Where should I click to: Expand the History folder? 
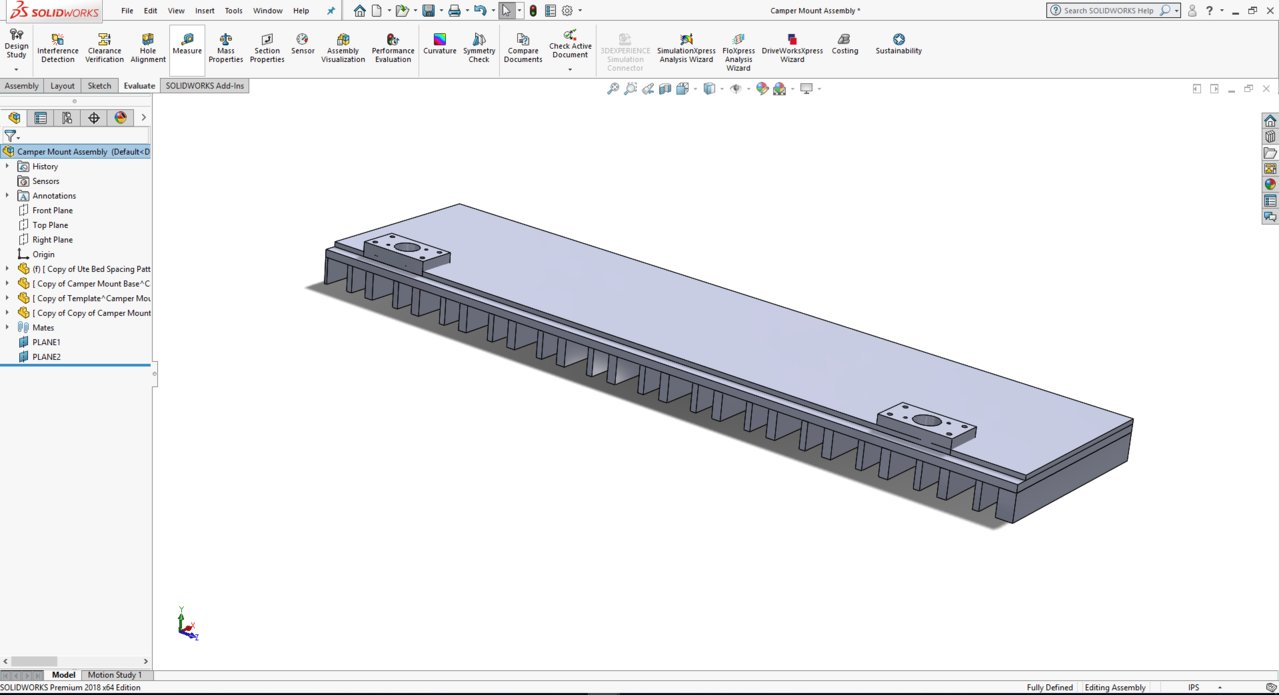coord(7,166)
